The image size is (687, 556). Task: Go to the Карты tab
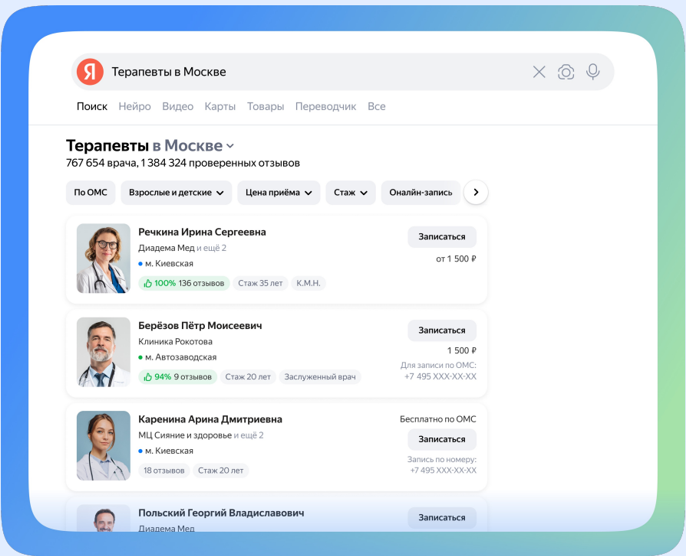[x=220, y=106]
